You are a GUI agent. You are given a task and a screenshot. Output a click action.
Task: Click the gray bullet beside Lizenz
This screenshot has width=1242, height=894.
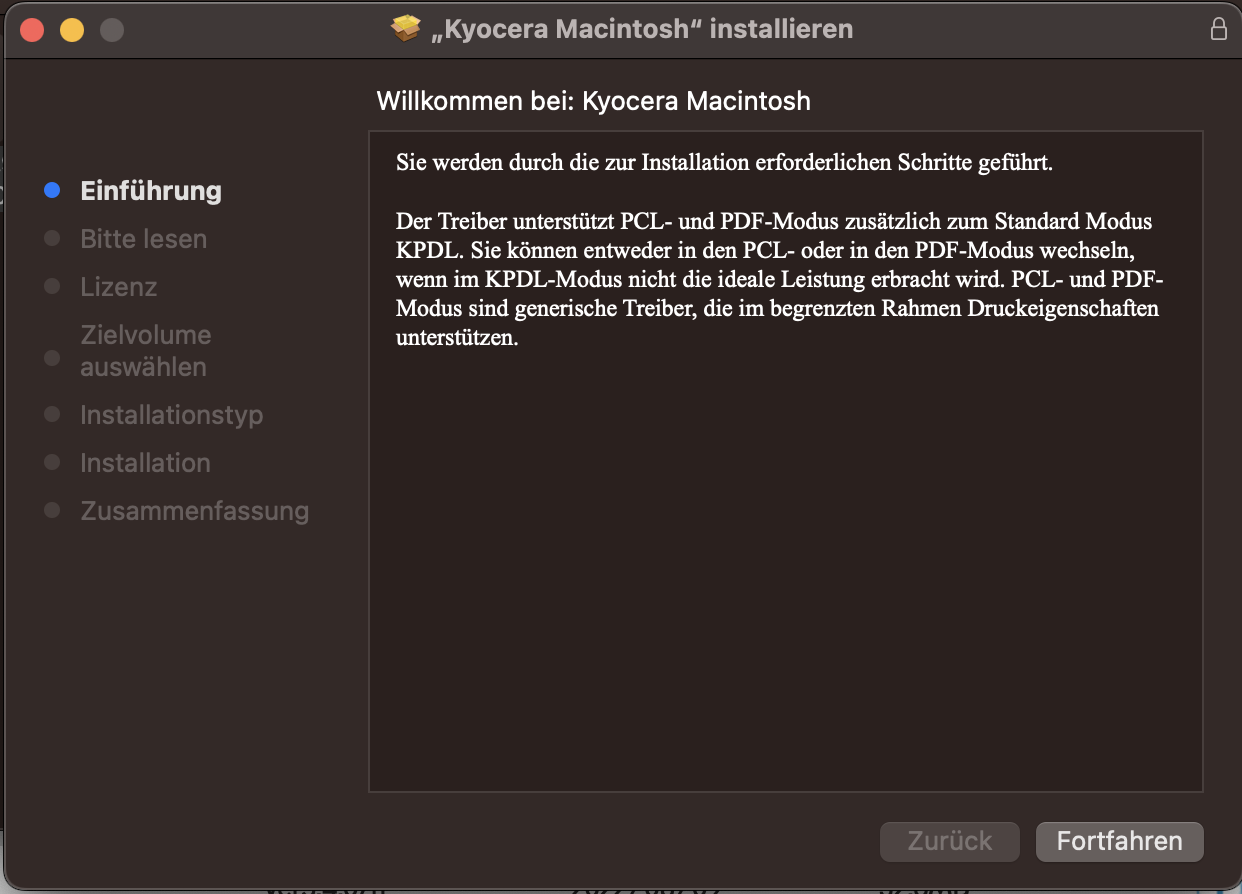53,287
